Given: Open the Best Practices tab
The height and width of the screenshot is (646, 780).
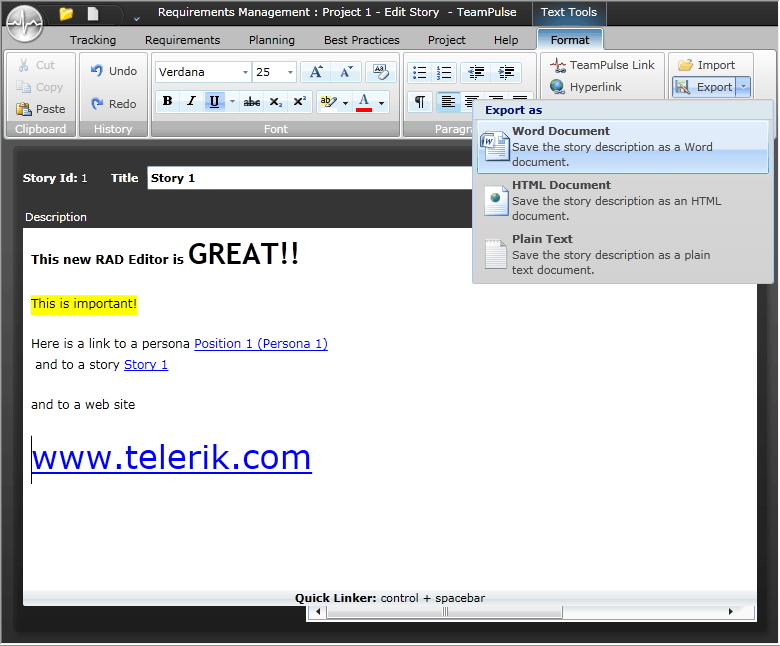Looking at the screenshot, I should click(x=362, y=40).
